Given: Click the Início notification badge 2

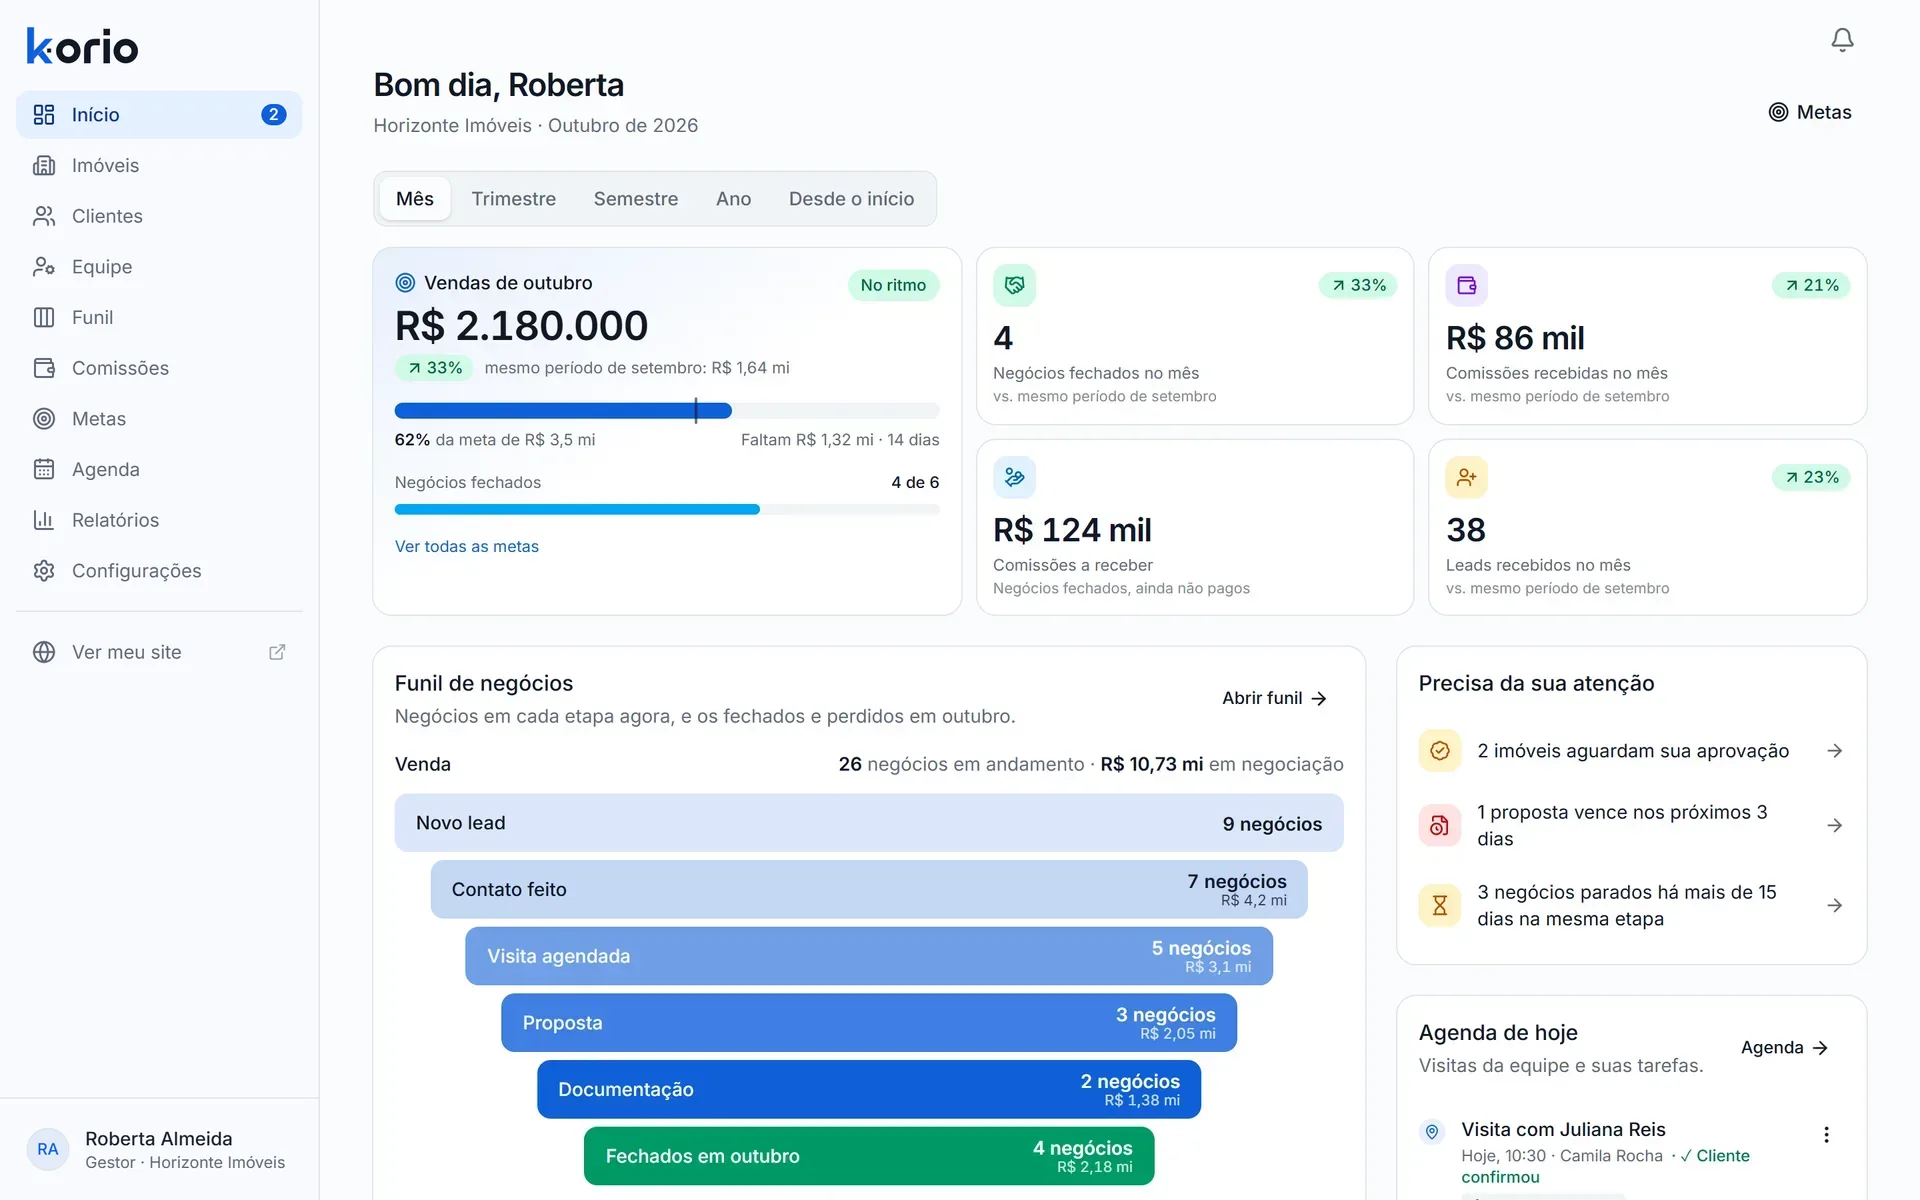Looking at the screenshot, I should (x=273, y=115).
